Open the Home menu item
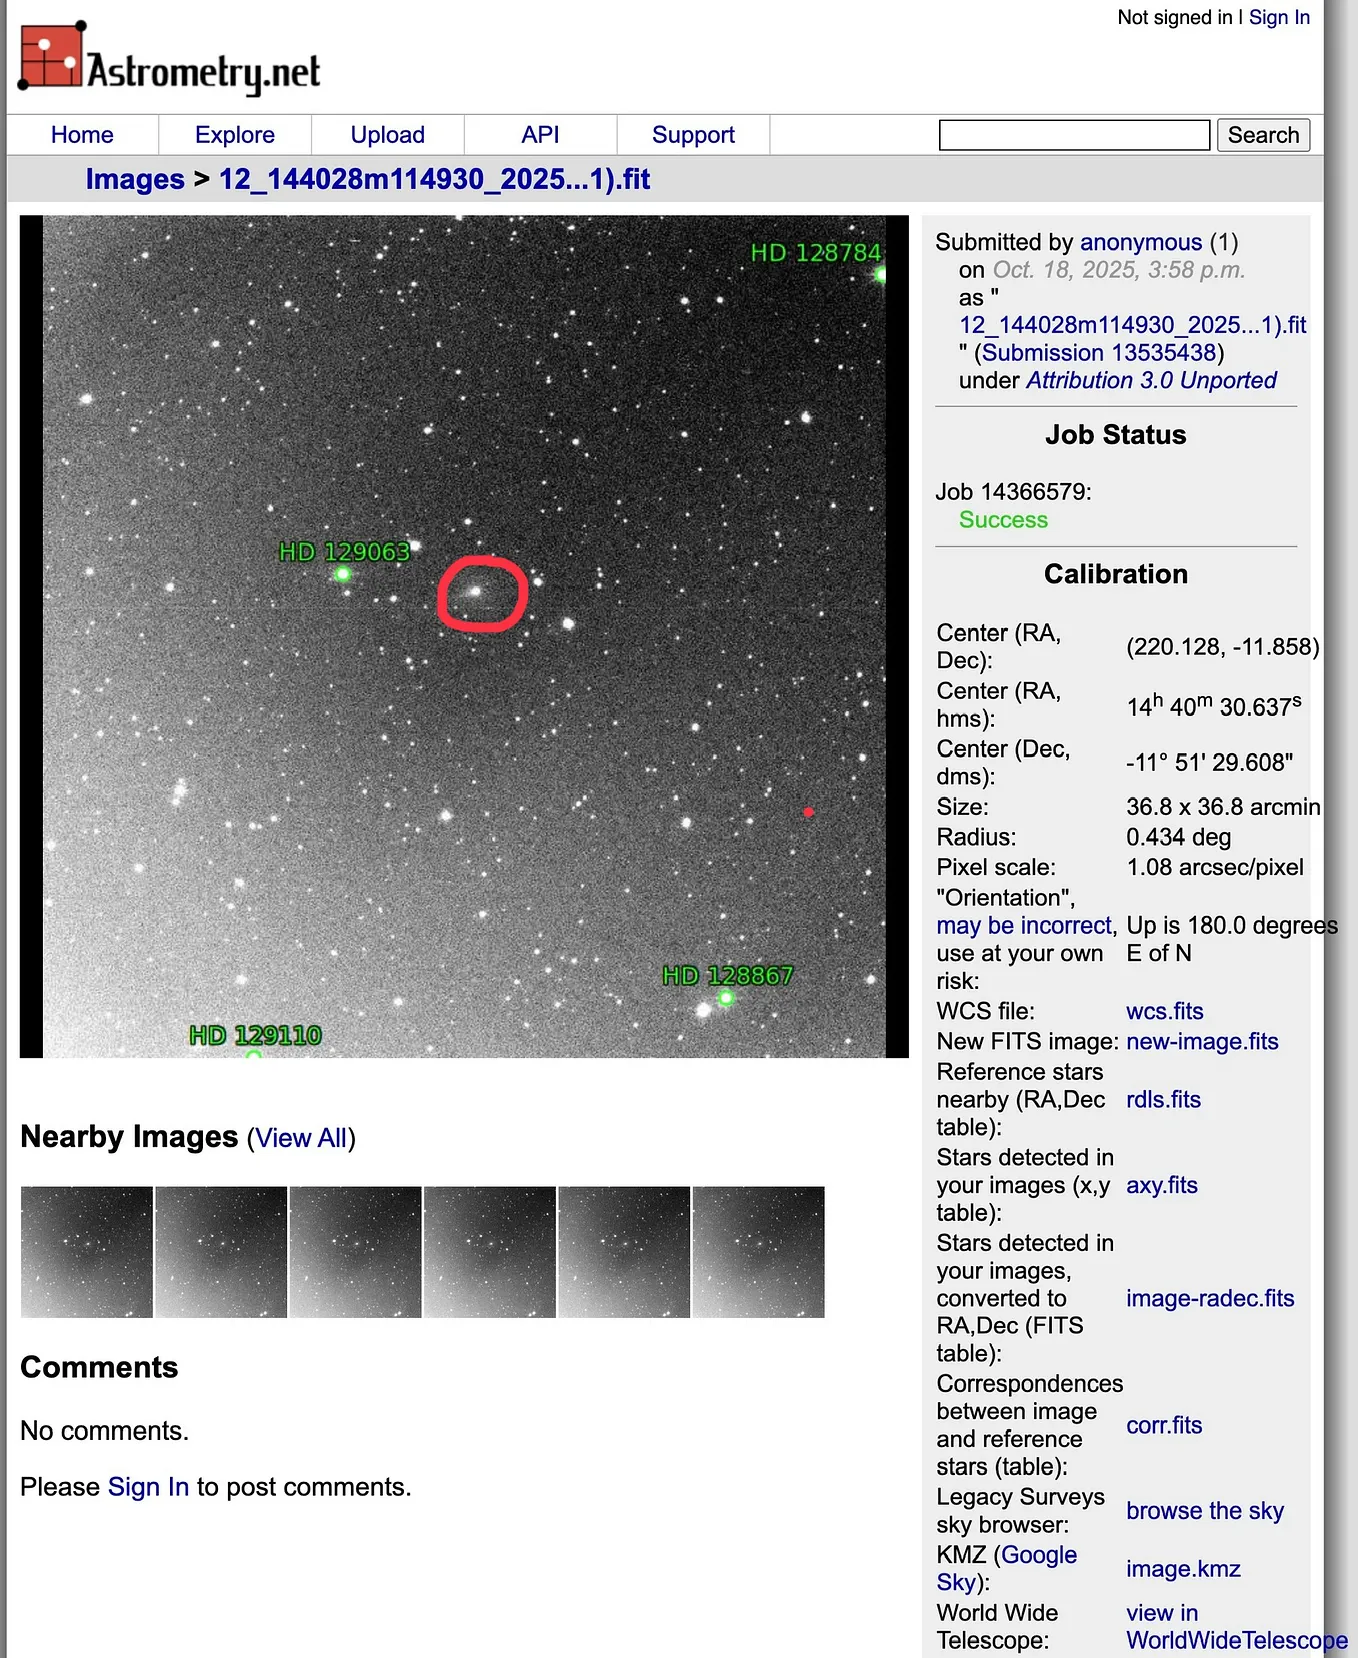1358x1658 pixels. pyautogui.click(x=82, y=135)
